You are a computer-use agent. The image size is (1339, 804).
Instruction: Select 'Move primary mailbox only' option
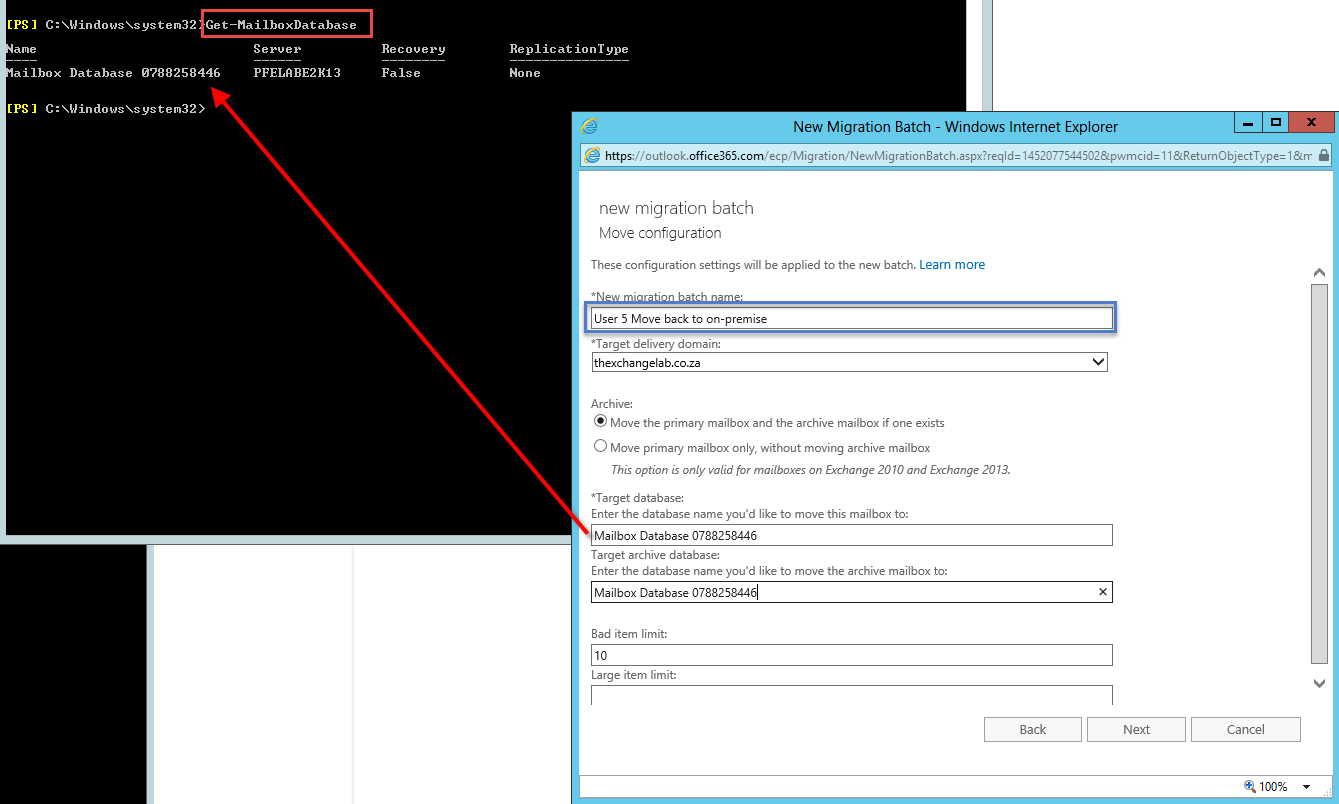600,446
